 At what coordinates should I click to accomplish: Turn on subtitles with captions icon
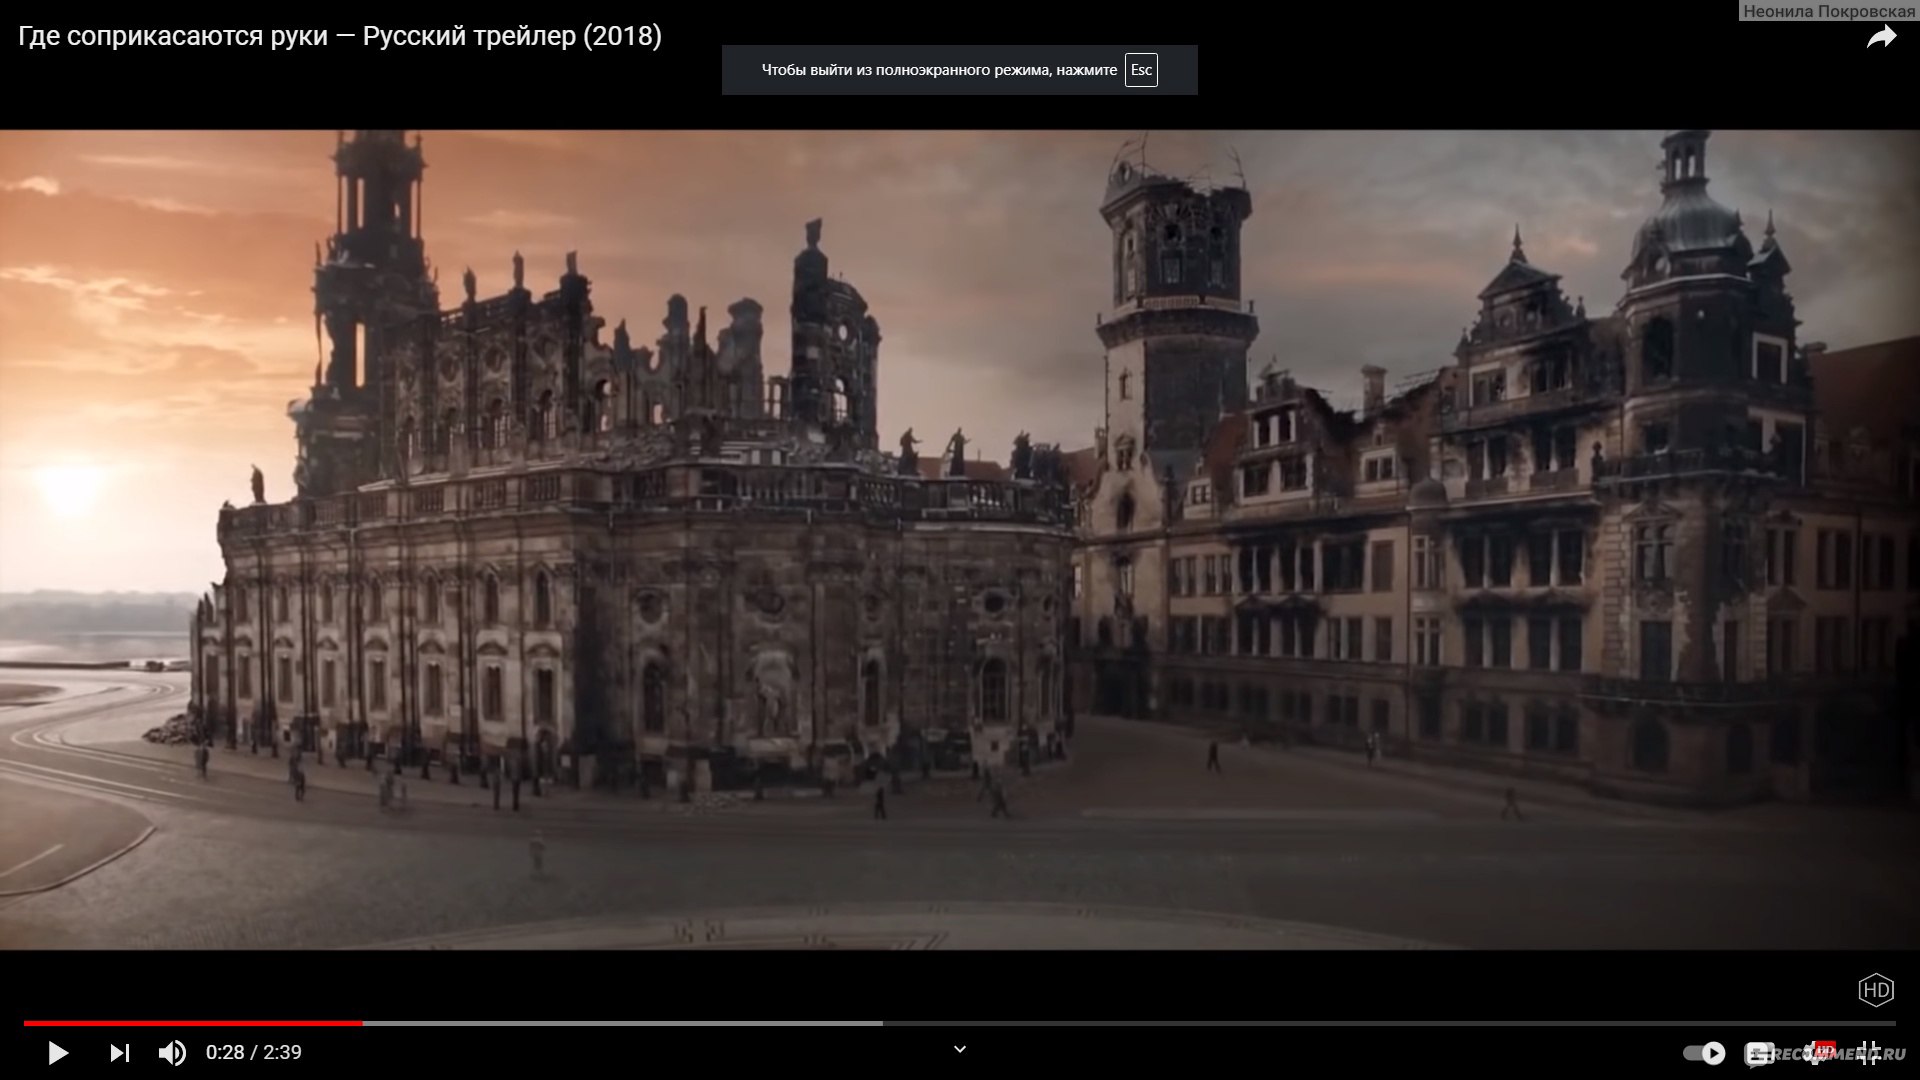1760,1052
